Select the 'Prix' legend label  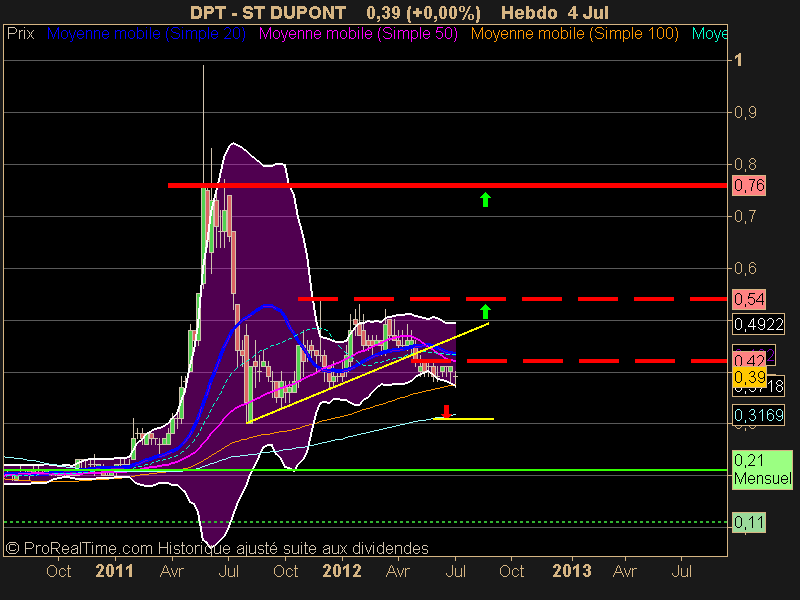point(20,34)
